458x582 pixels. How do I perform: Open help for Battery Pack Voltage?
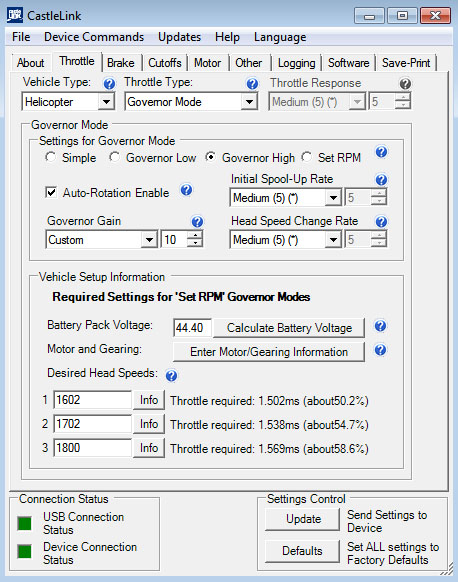pos(380,326)
